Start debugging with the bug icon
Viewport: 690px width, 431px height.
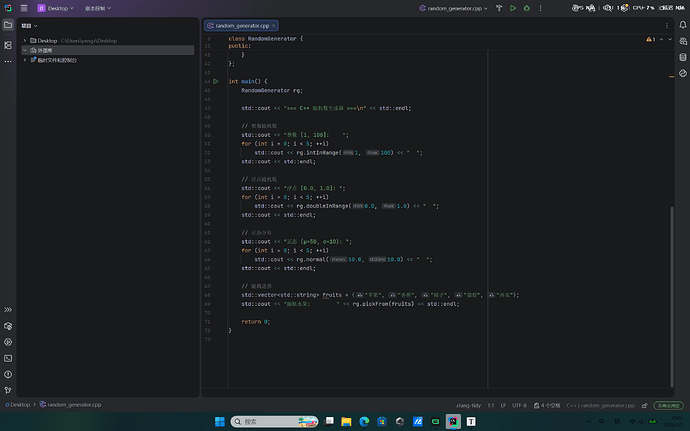(x=526, y=8)
